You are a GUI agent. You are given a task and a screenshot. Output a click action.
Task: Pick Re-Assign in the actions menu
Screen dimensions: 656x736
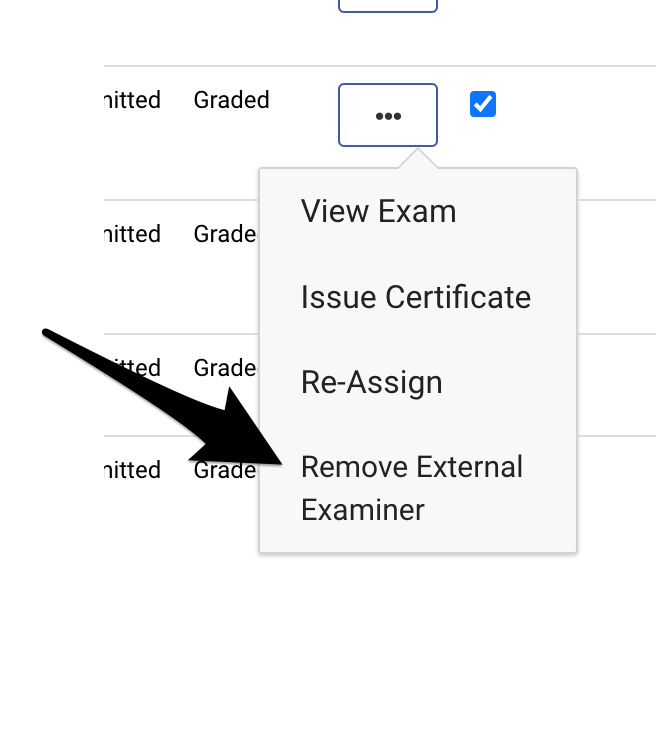pos(371,382)
